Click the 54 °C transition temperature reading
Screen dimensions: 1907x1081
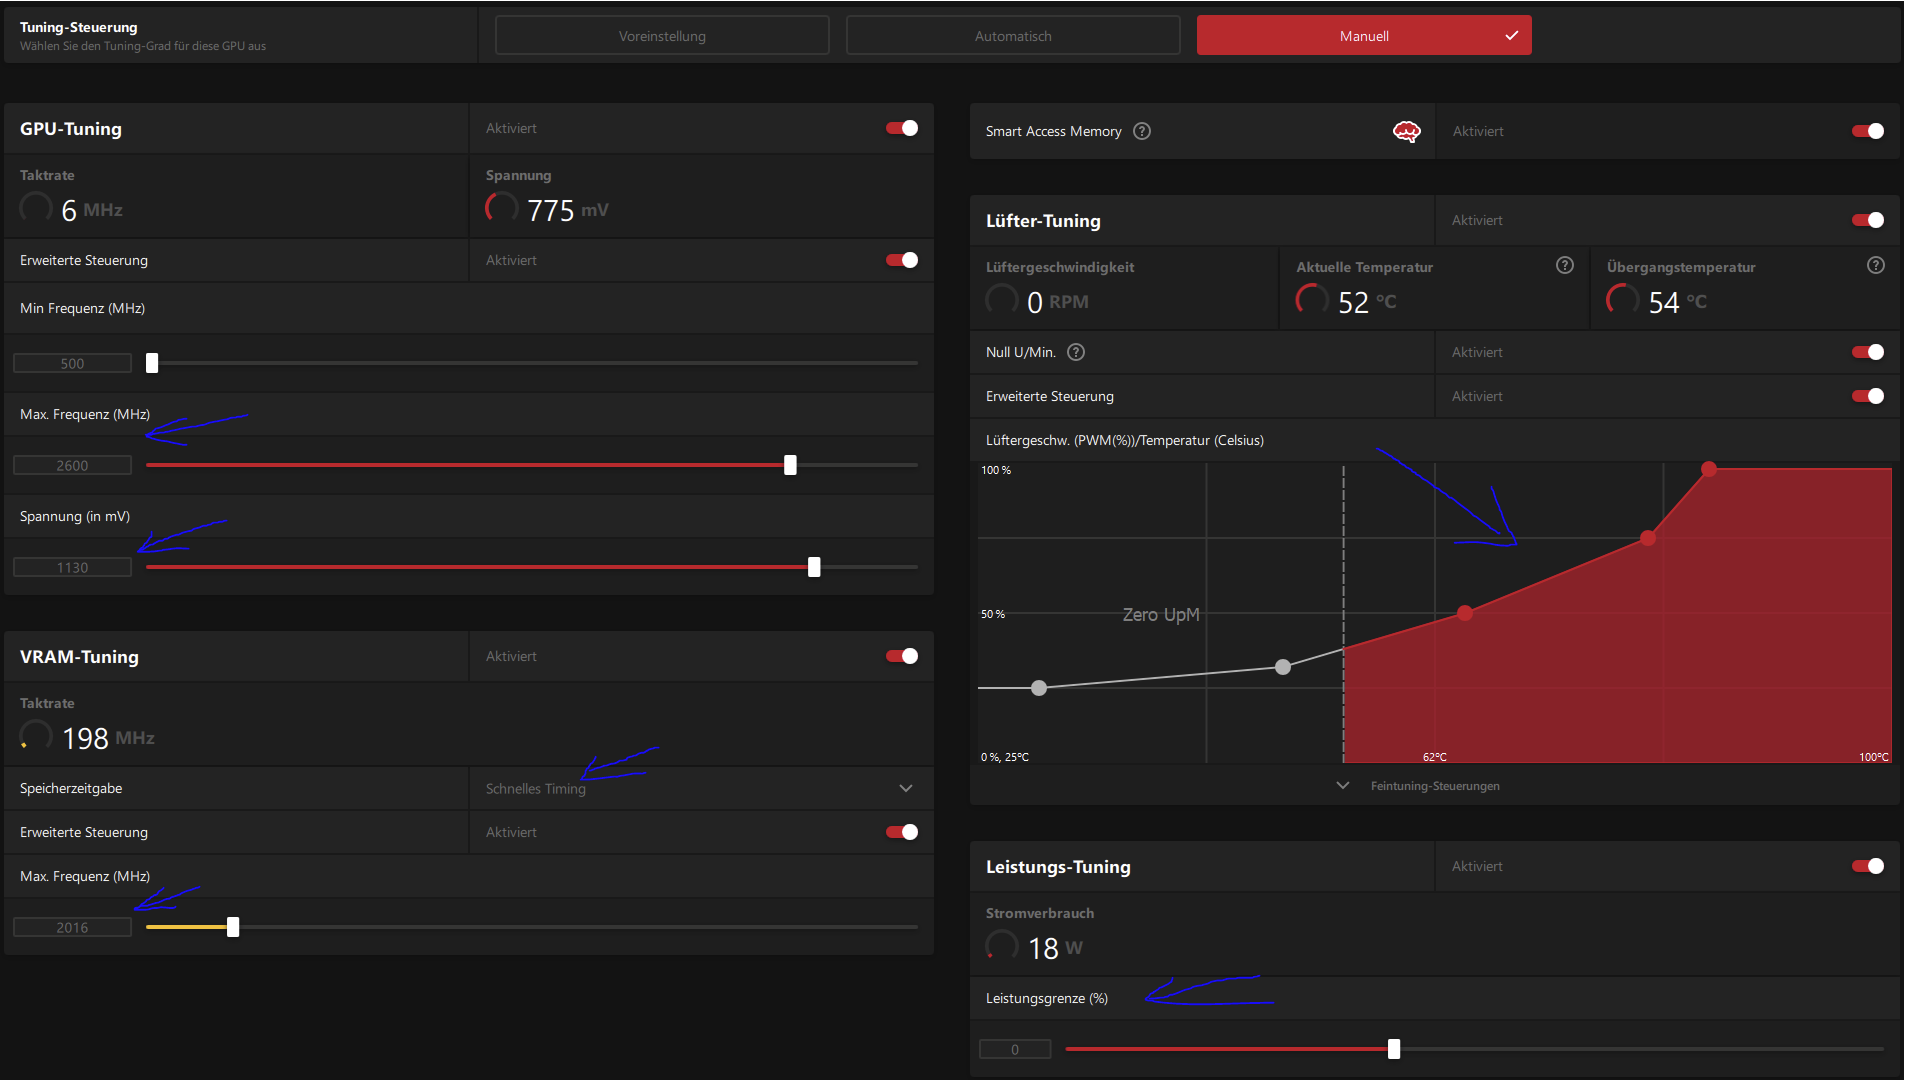[1677, 302]
